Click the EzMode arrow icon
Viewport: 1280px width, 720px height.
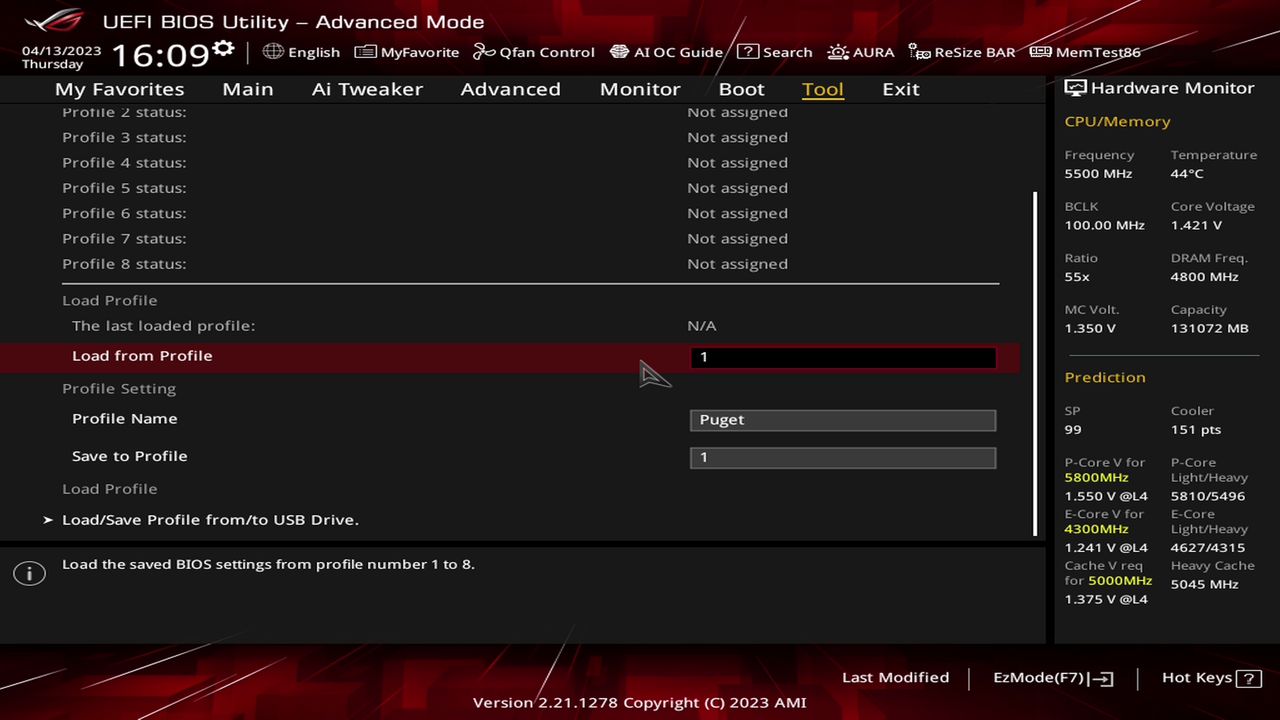coord(1102,678)
